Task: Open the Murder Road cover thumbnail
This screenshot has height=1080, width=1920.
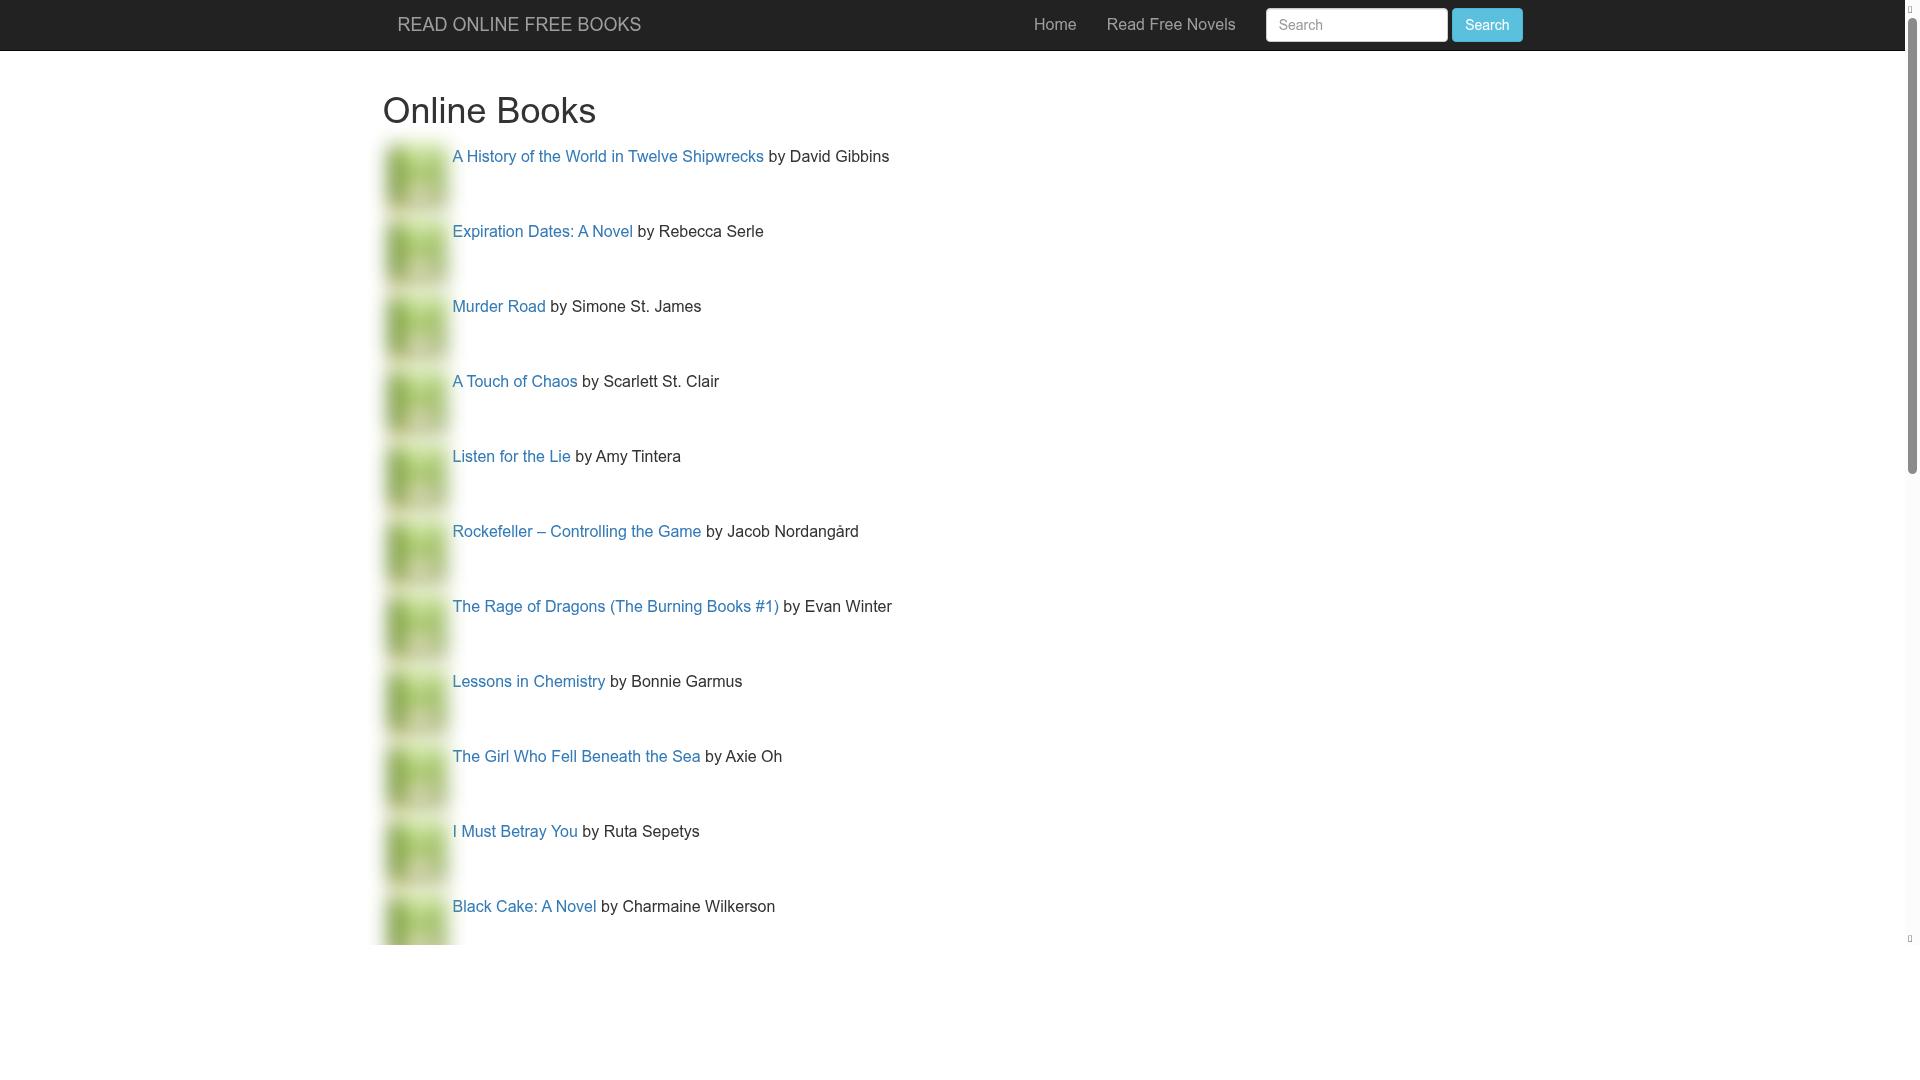Action: [415, 327]
